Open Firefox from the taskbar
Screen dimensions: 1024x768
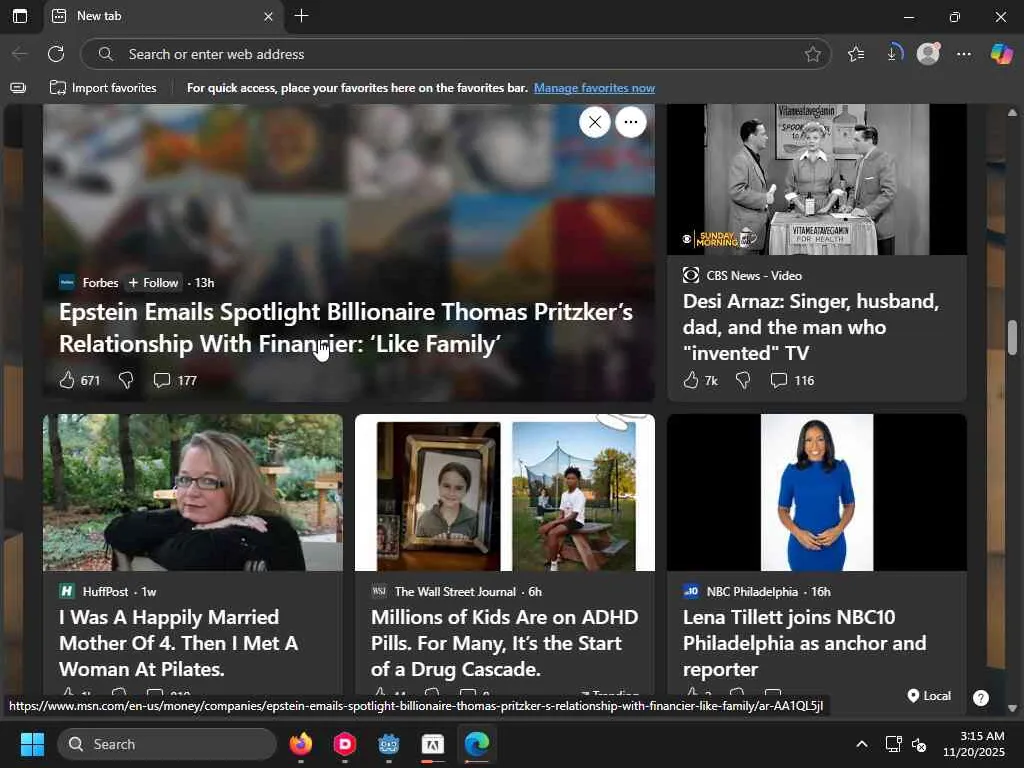click(x=300, y=744)
